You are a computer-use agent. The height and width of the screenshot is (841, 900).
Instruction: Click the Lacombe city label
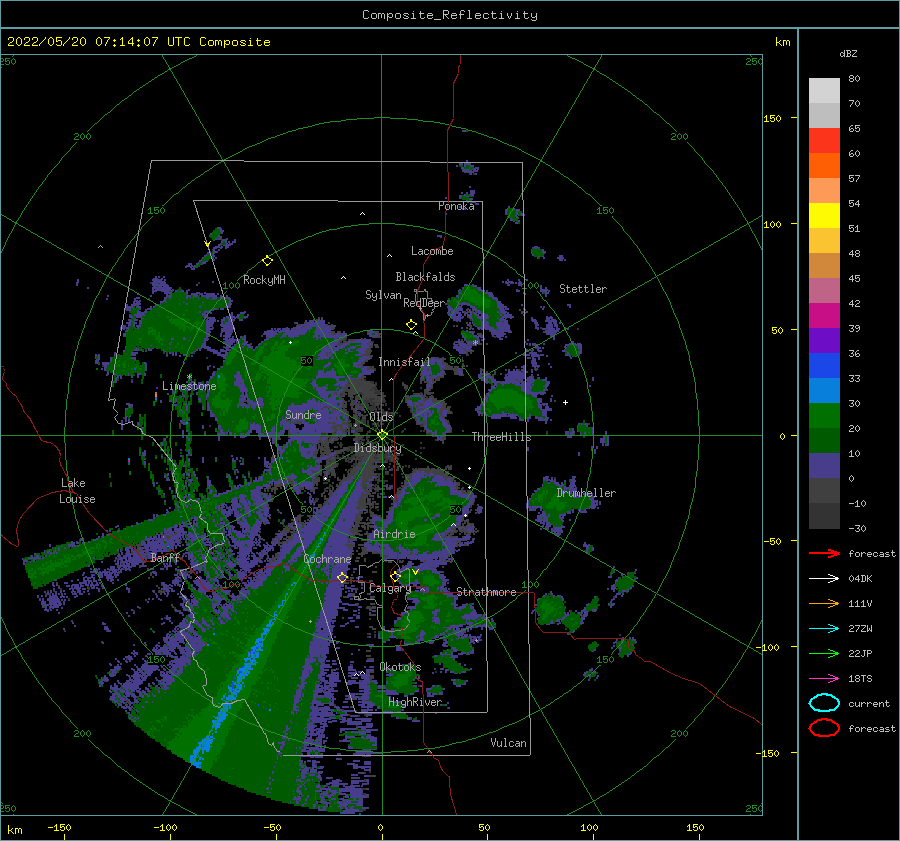432,251
